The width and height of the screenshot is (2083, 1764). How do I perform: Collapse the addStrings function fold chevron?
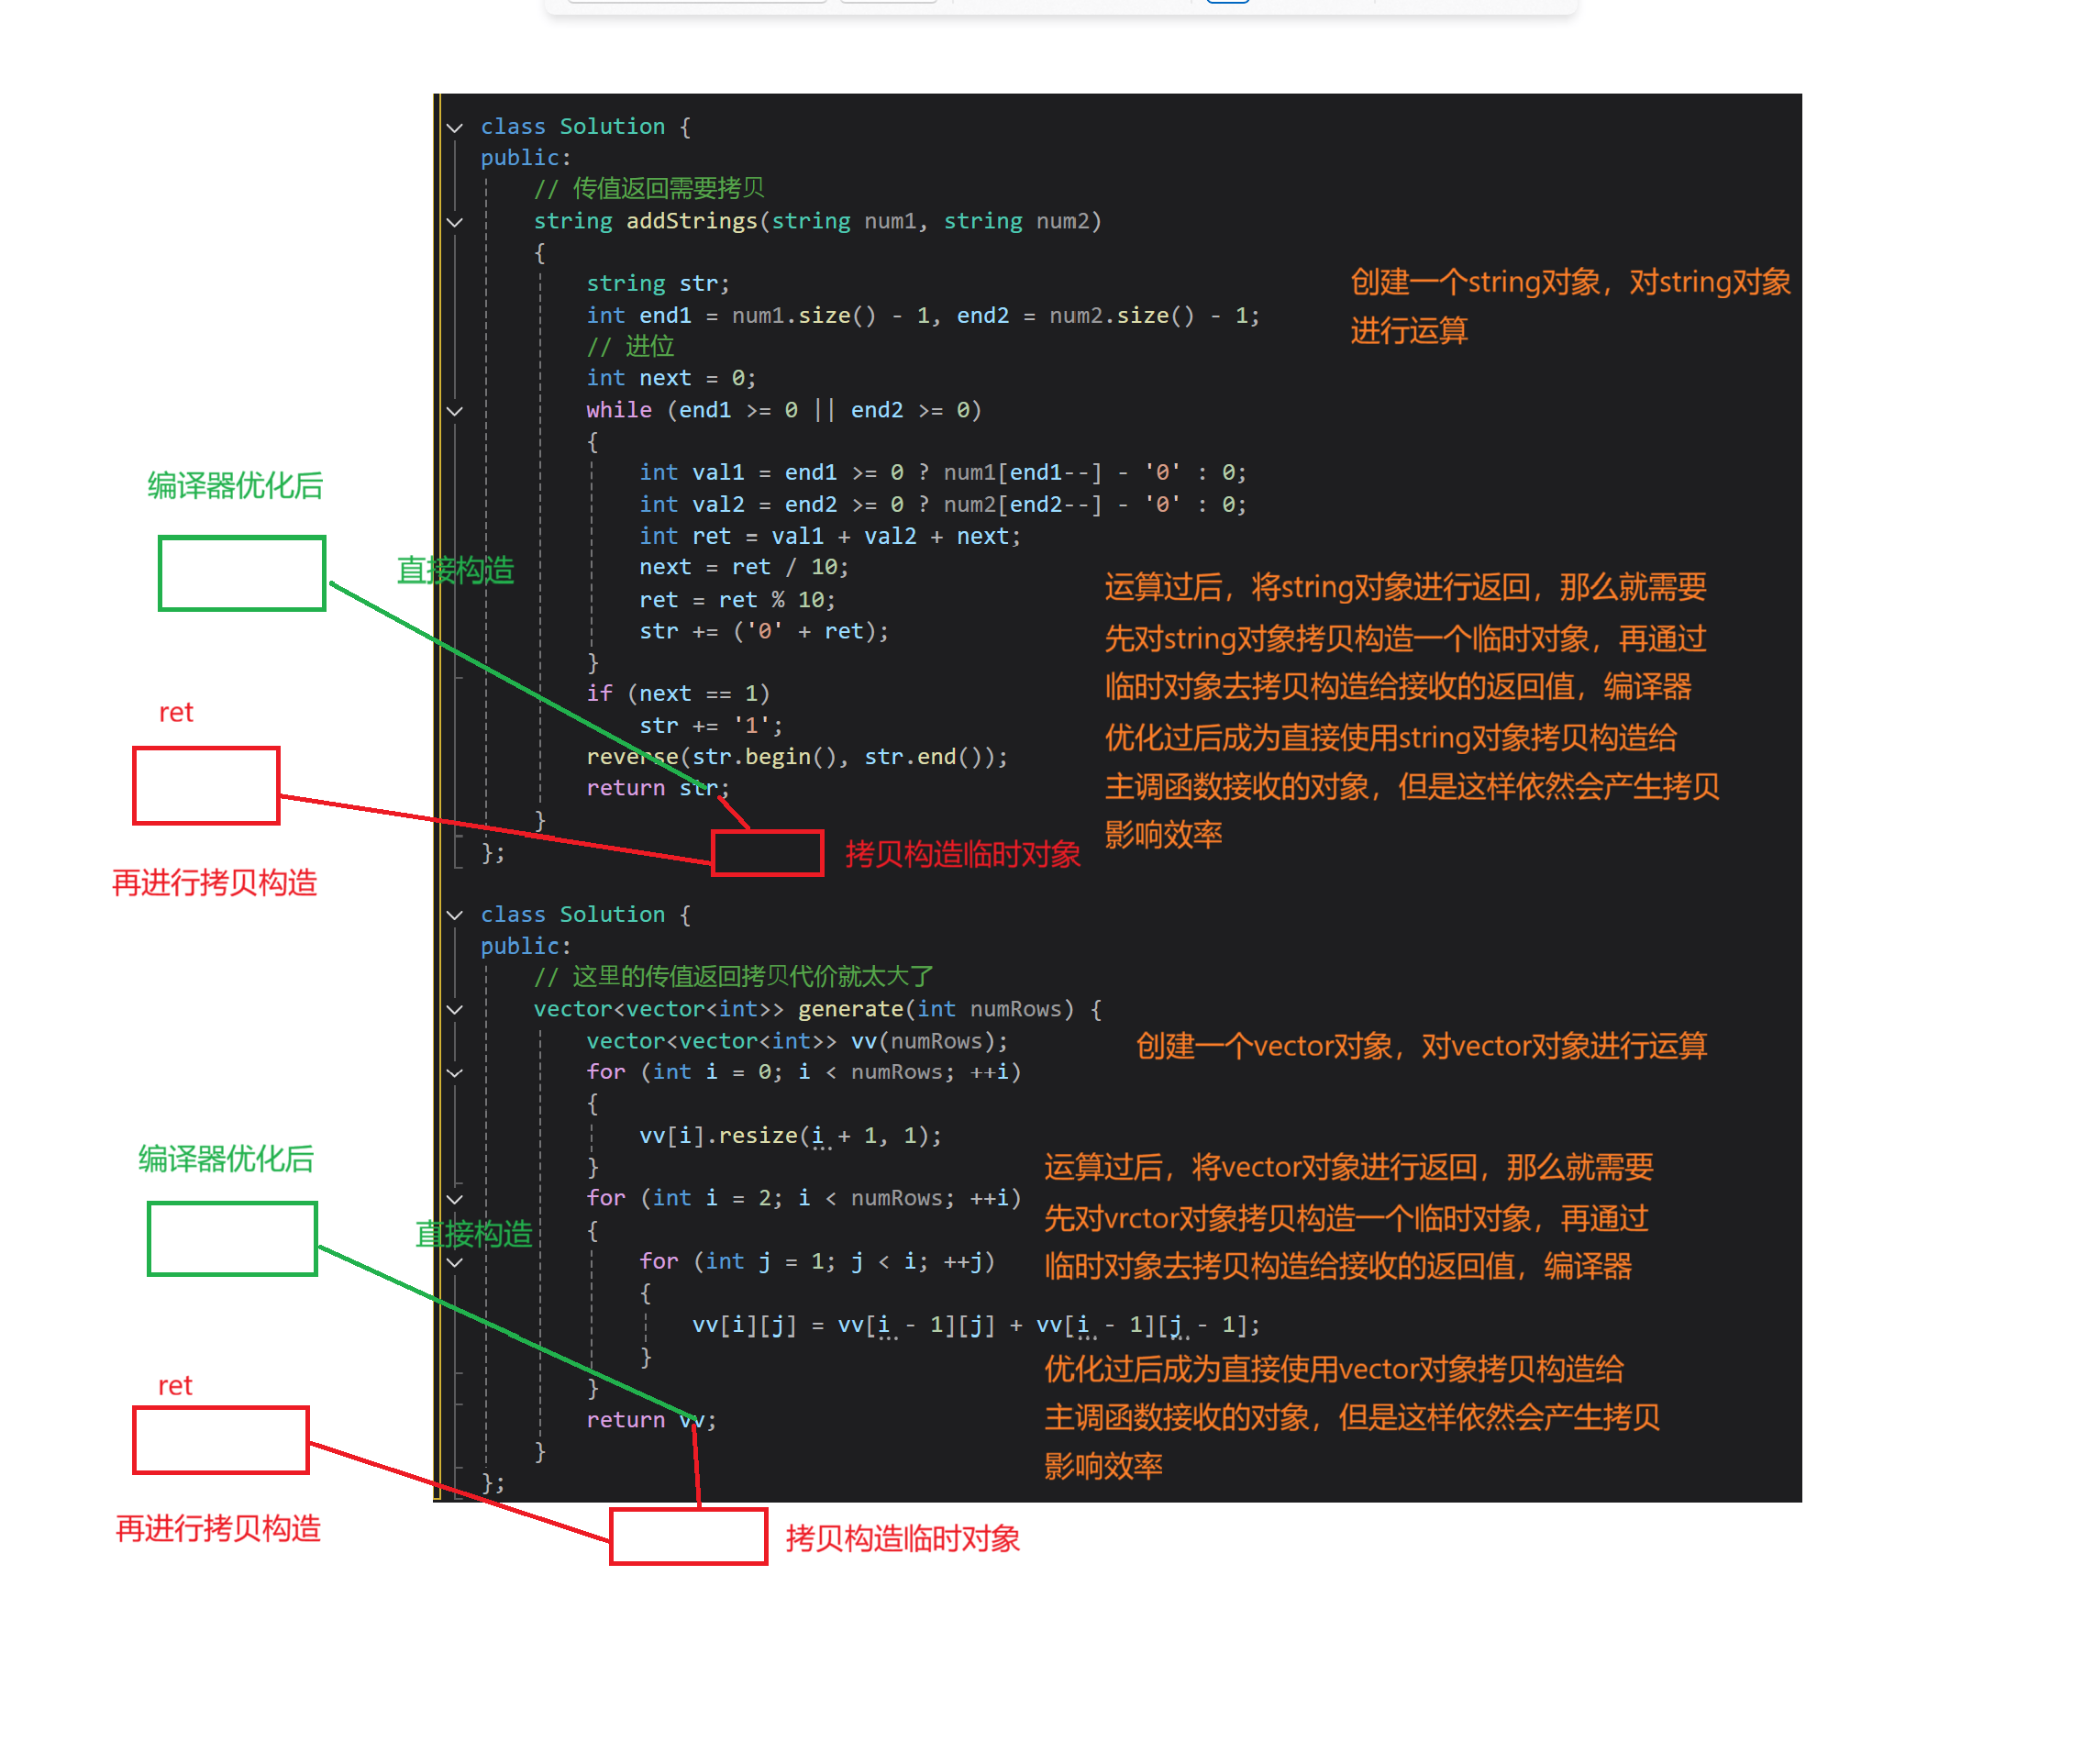(455, 222)
